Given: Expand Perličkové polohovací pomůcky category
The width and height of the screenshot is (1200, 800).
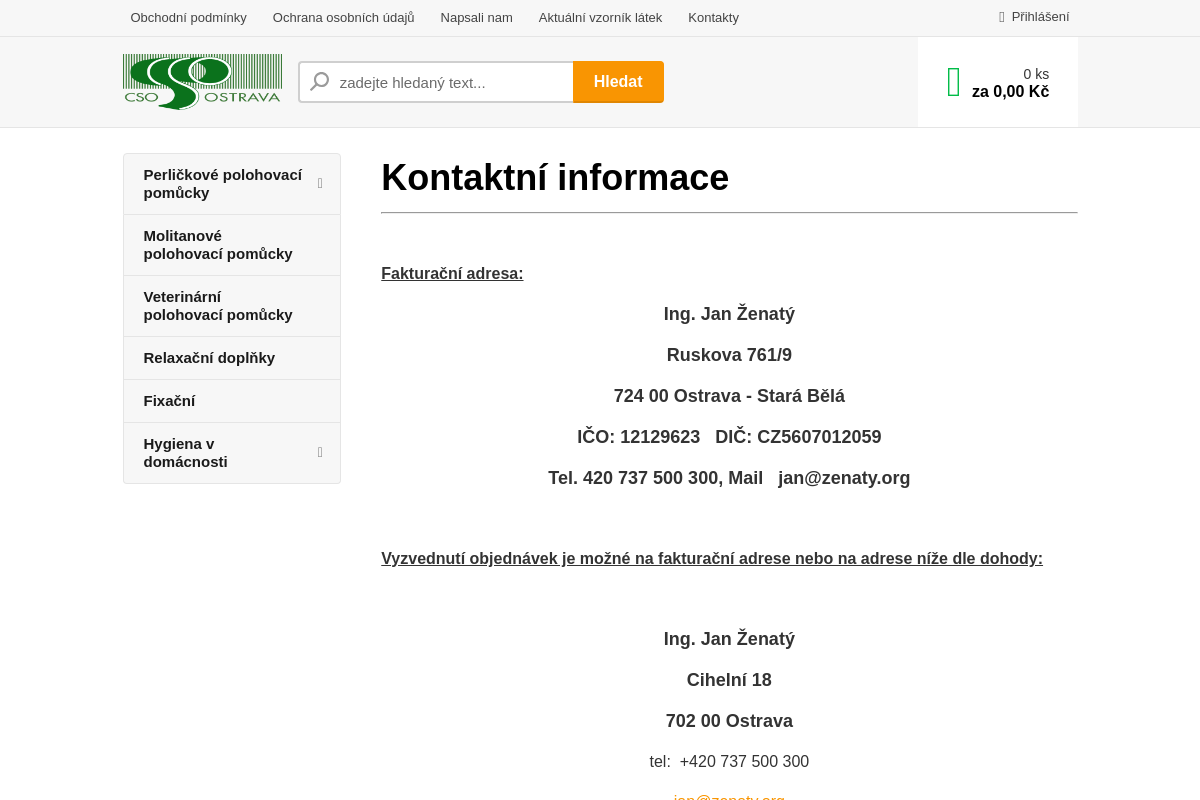Looking at the screenshot, I should pyautogui.click(x=223, y=183).
